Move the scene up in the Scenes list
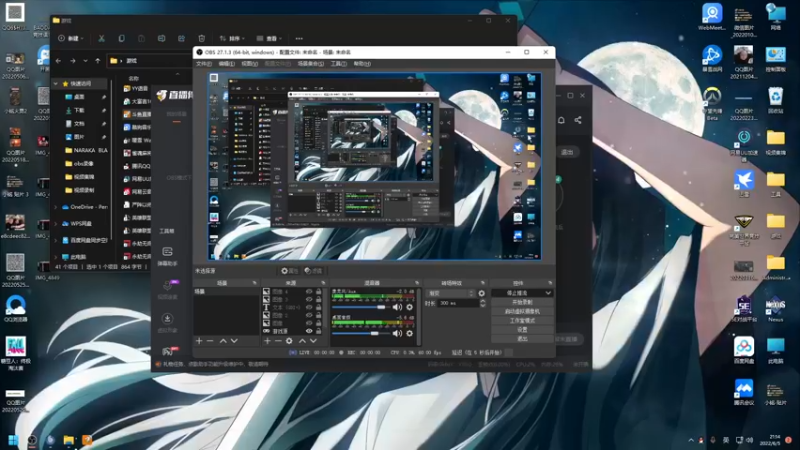This screenshot has height=450, width=800. [x=223, y=341]
